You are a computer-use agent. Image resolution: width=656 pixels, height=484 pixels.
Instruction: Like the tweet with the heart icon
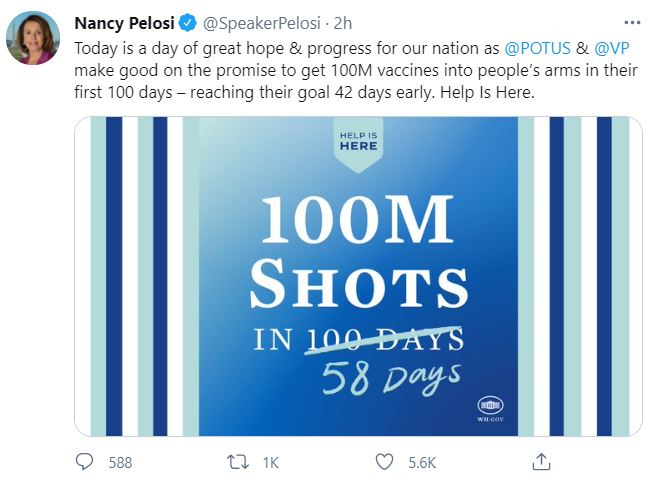pyautogui.click(x=384, y=462)
